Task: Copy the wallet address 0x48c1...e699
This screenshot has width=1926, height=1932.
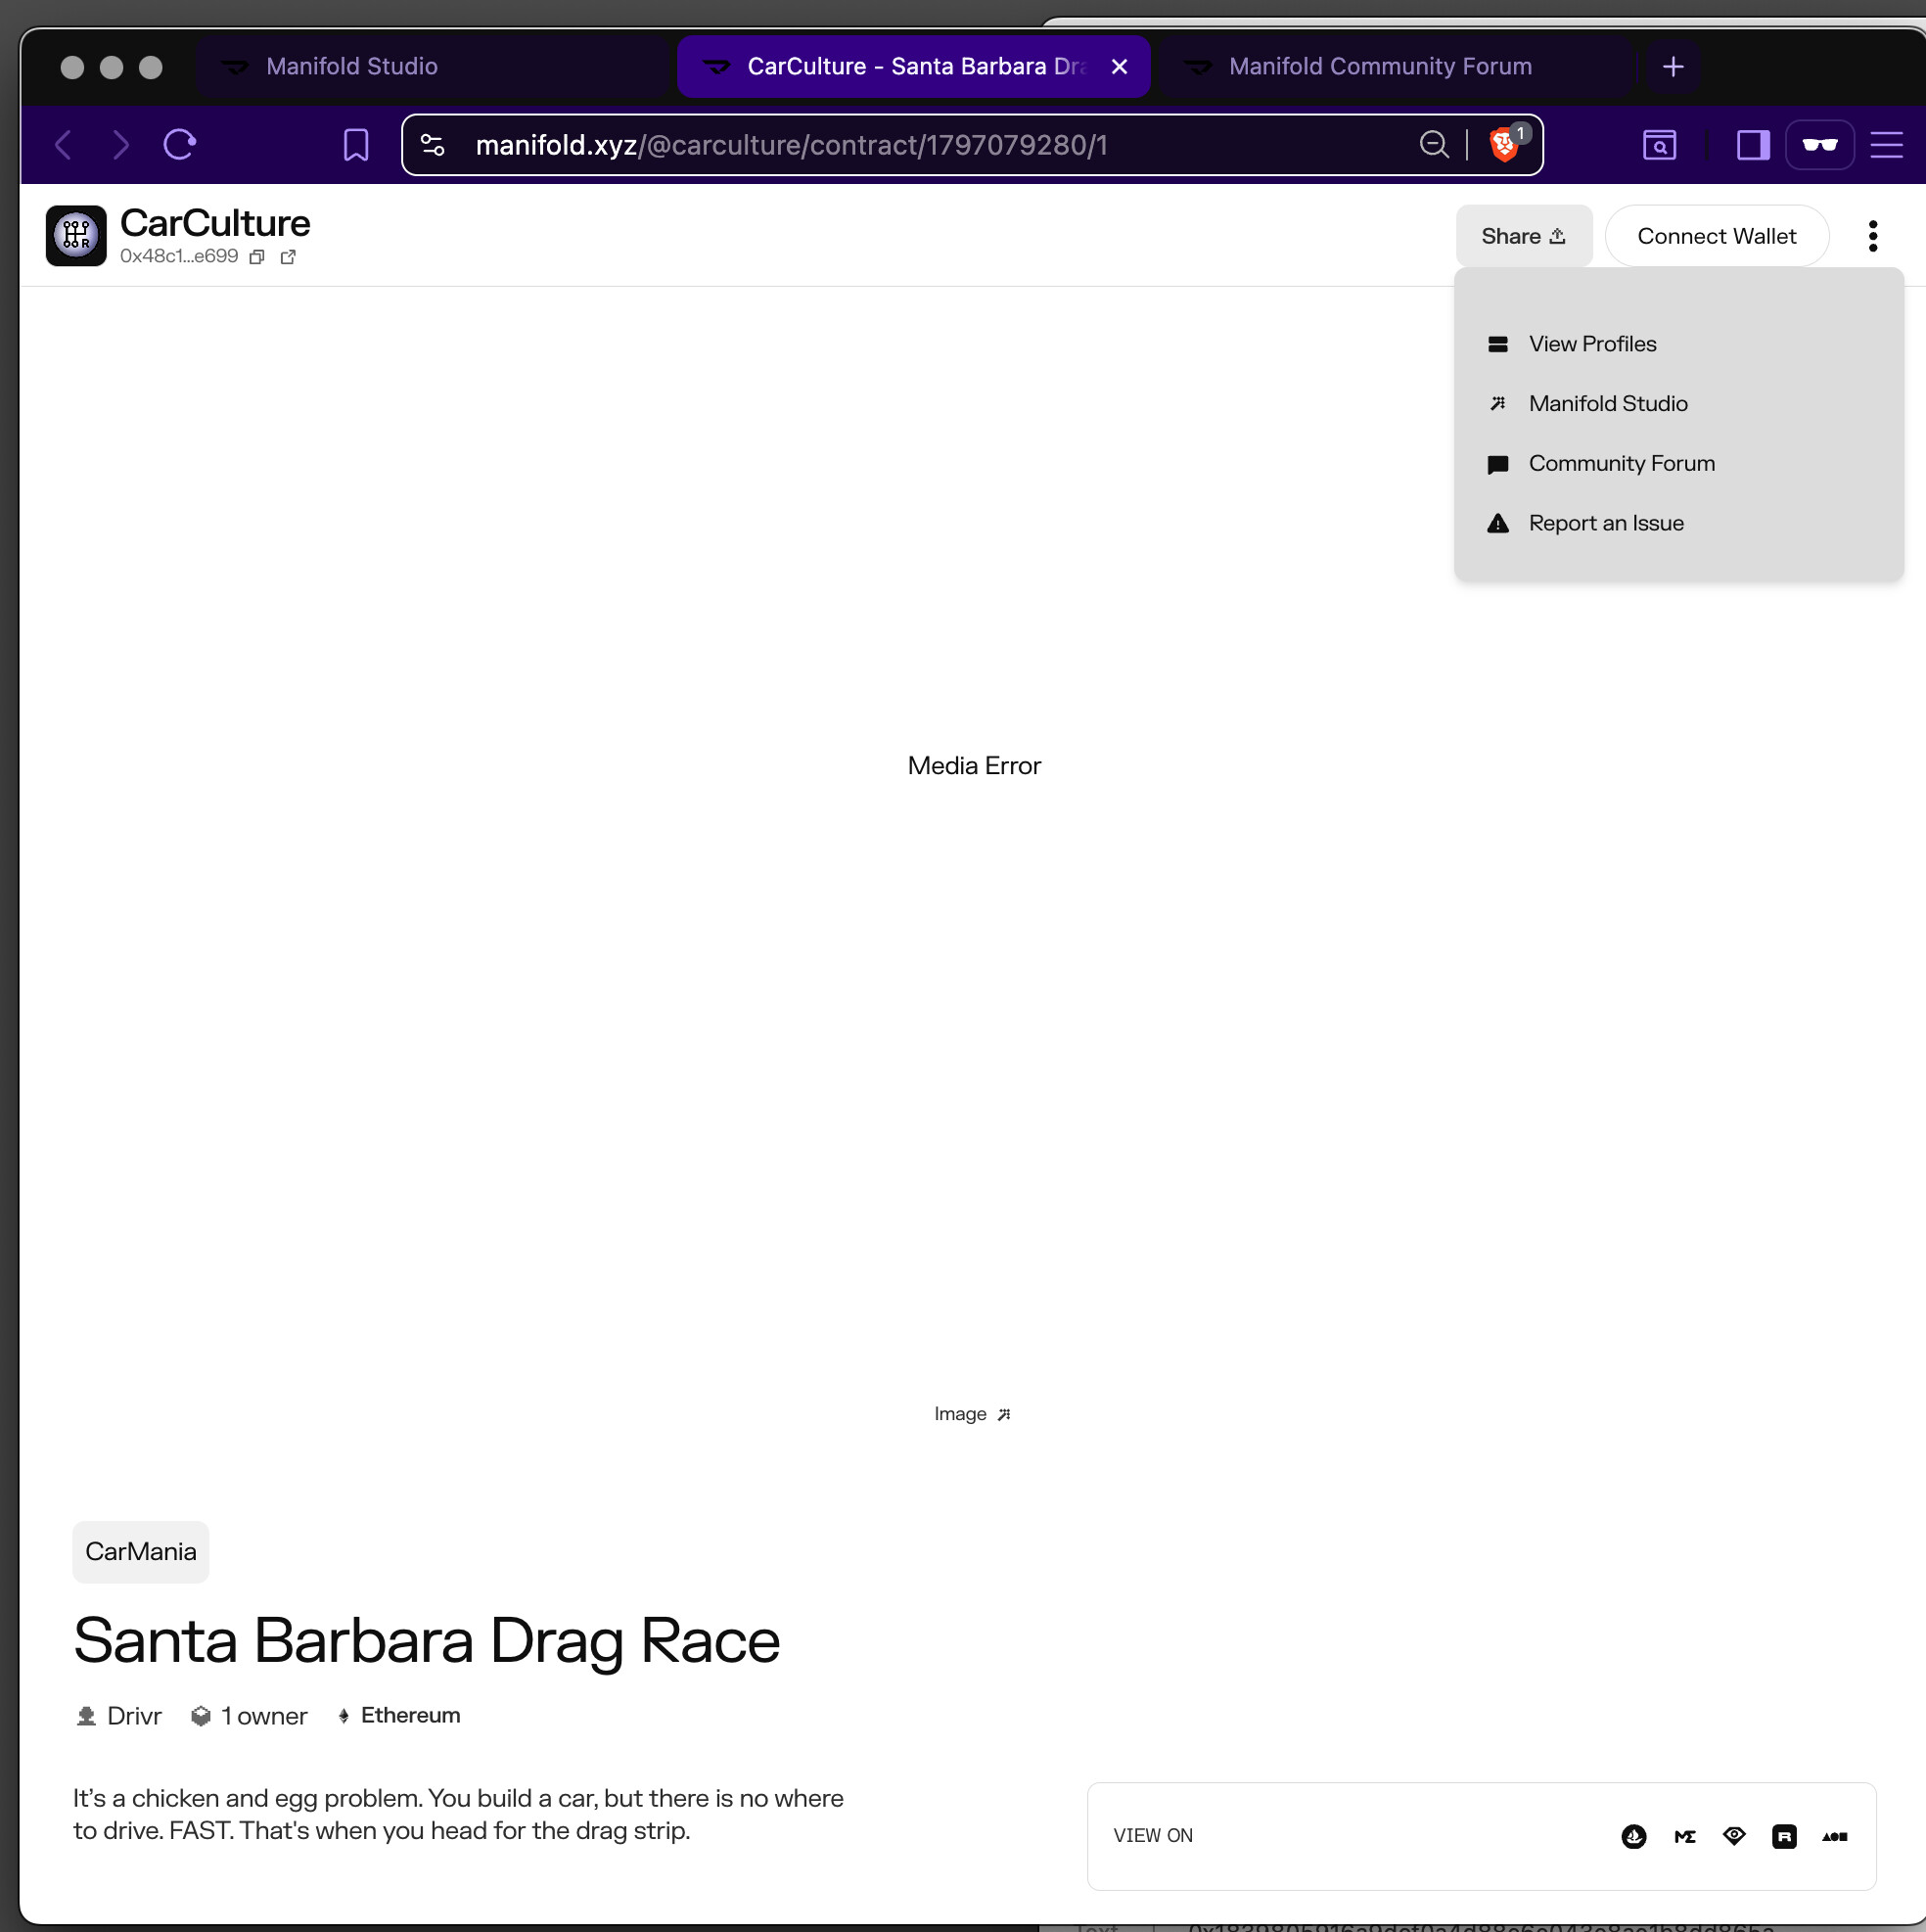Action: pos(257,257)
